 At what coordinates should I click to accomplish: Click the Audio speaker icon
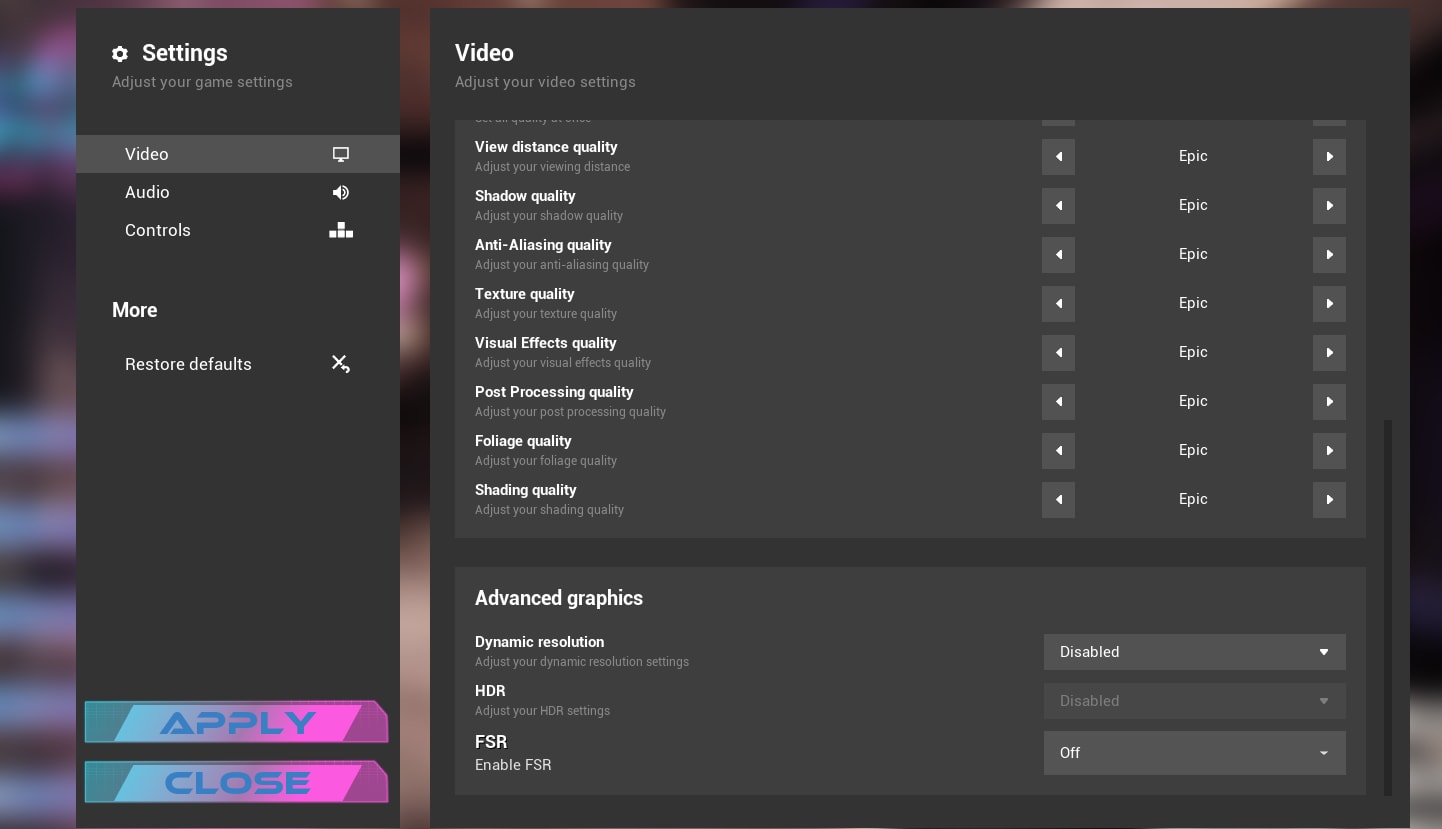click(341, 192)
